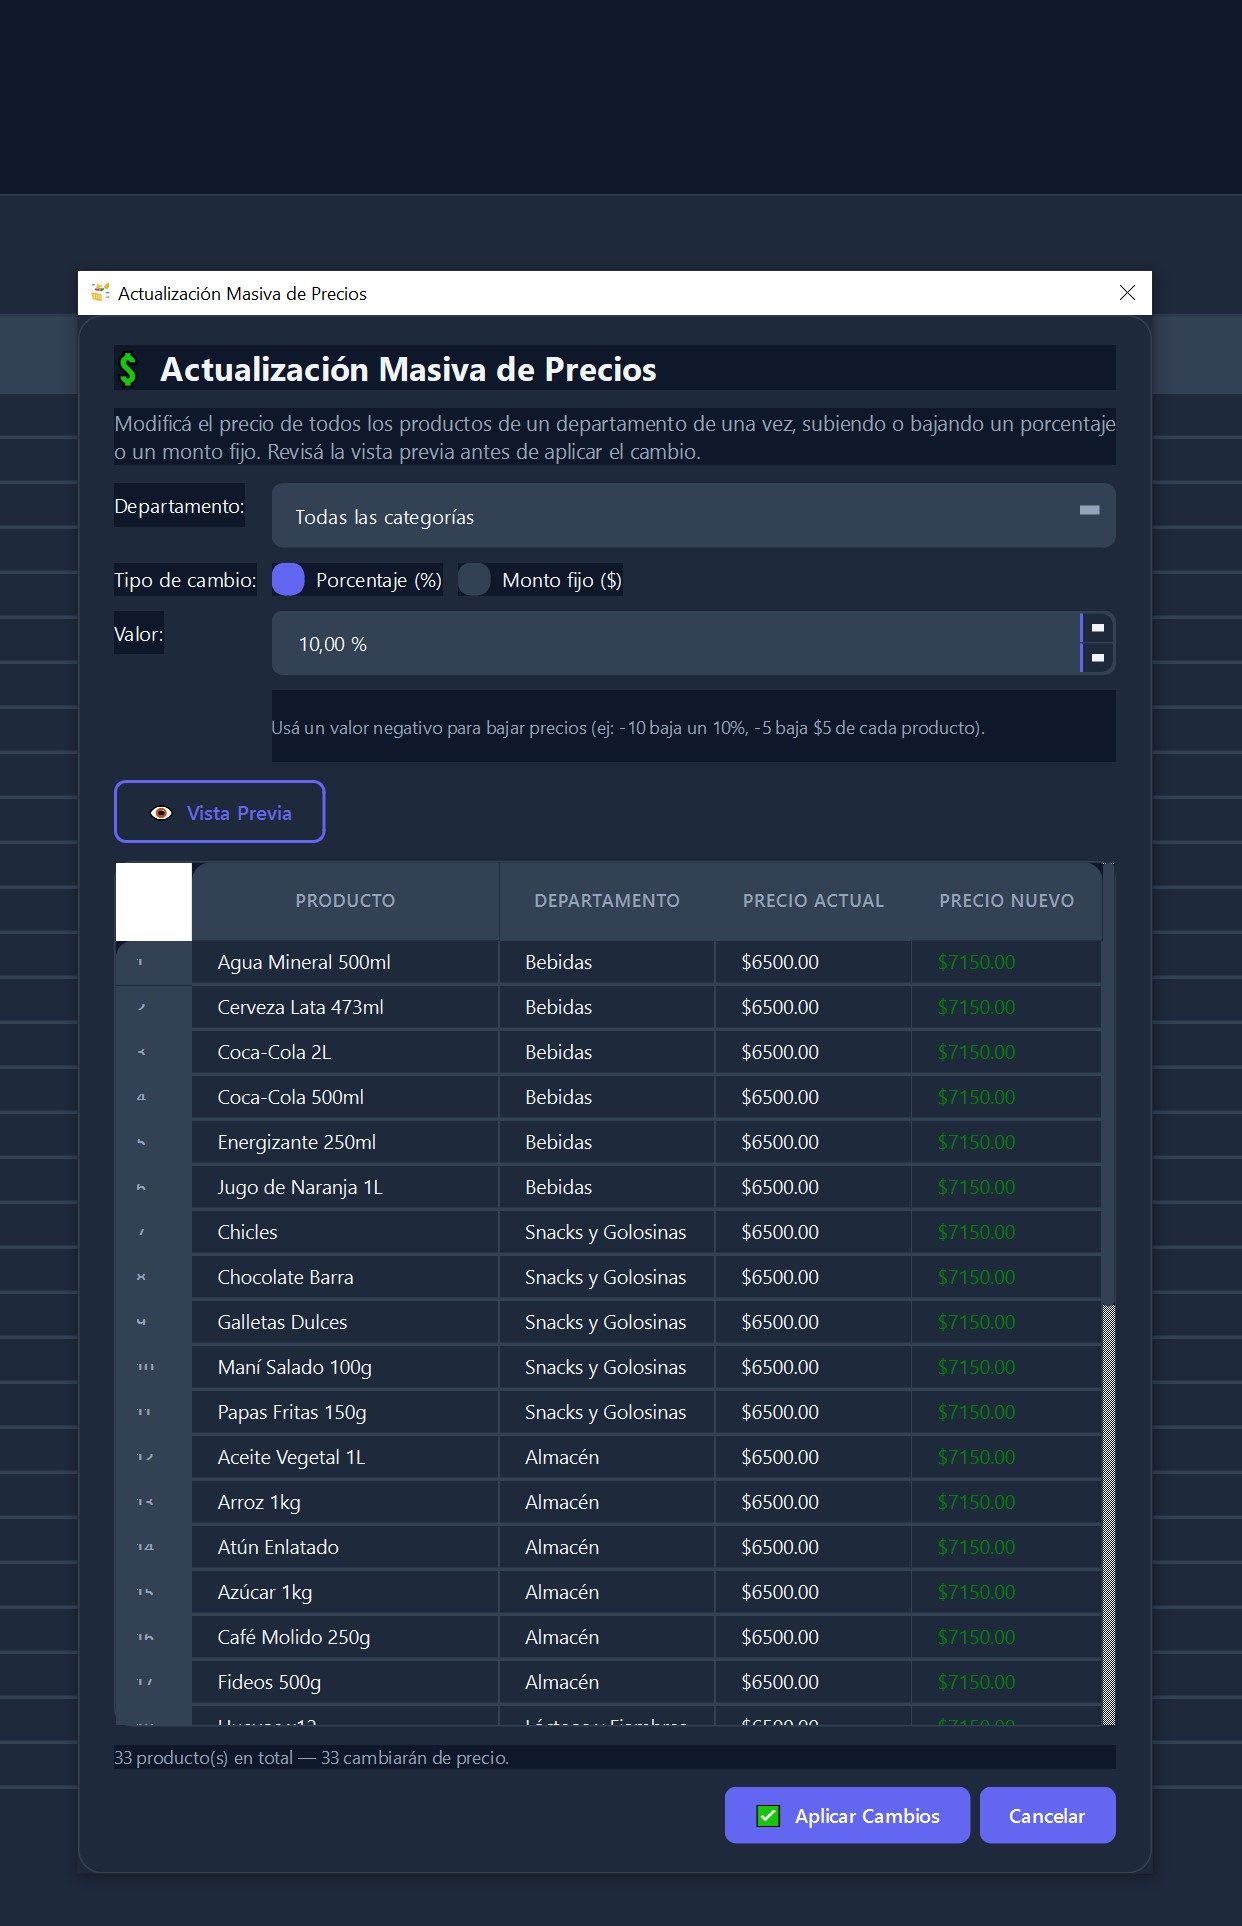
Task: Select the Aceite Vegetal 1L cell
Action: [345, 1457]
